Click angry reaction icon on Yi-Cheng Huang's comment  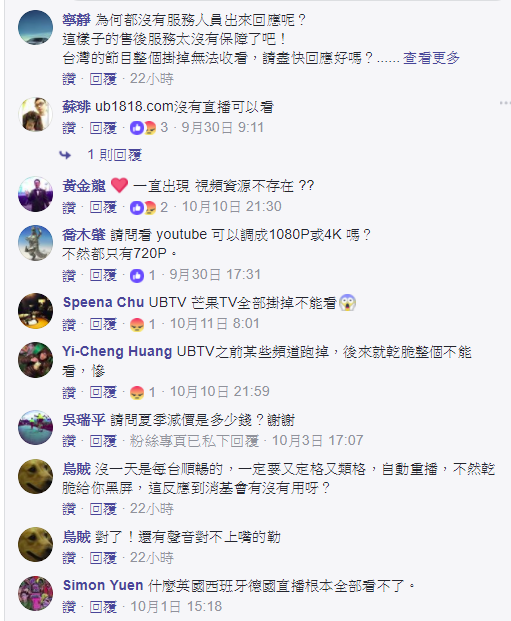pyautogui.click(x=137, y=392)
